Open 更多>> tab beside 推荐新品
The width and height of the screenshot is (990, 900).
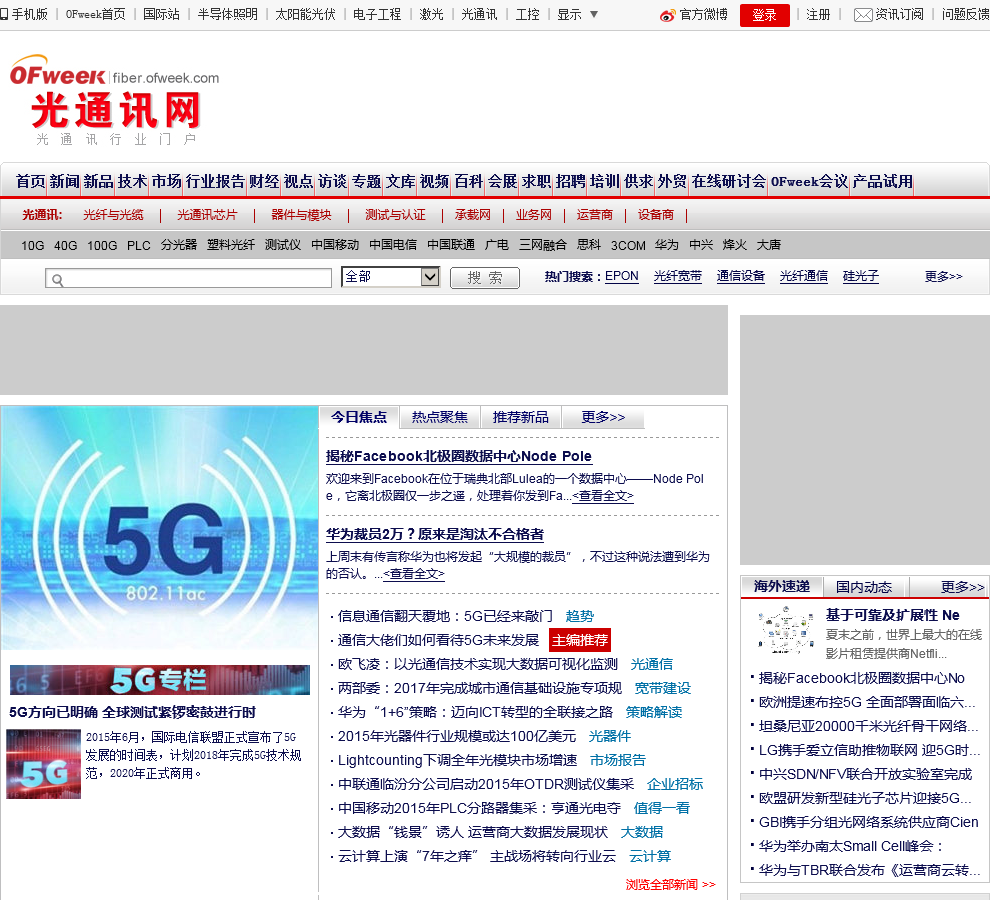pyautogui.click(x=603, y=417)
